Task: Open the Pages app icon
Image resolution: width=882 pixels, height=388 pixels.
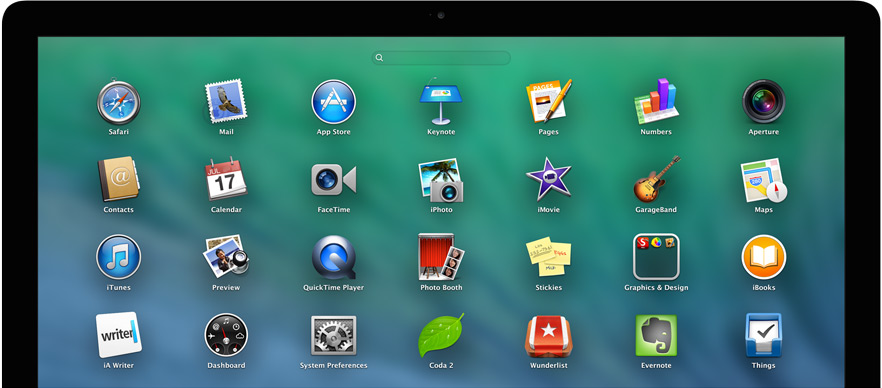Action: (x=548, y=101)
